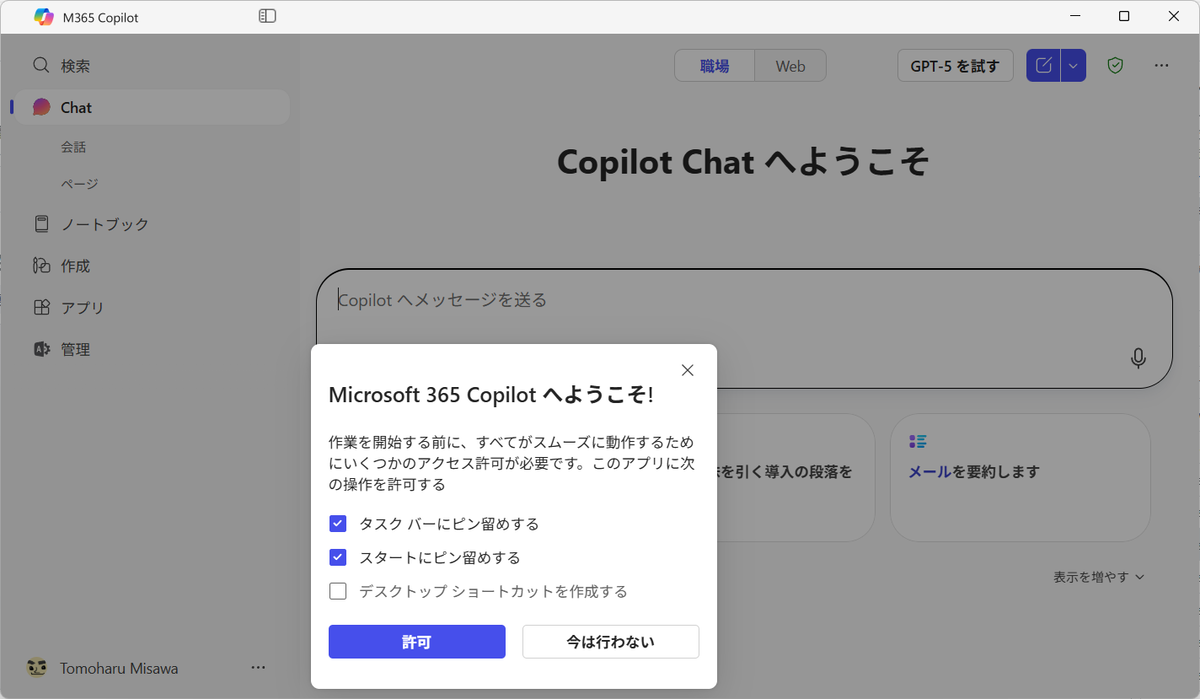Image resolution: width=1200 pixels, height=699 pixels.
Task: Click the アプリ apps grid icon
Action: pyautogui.click(x=41, y=308)
